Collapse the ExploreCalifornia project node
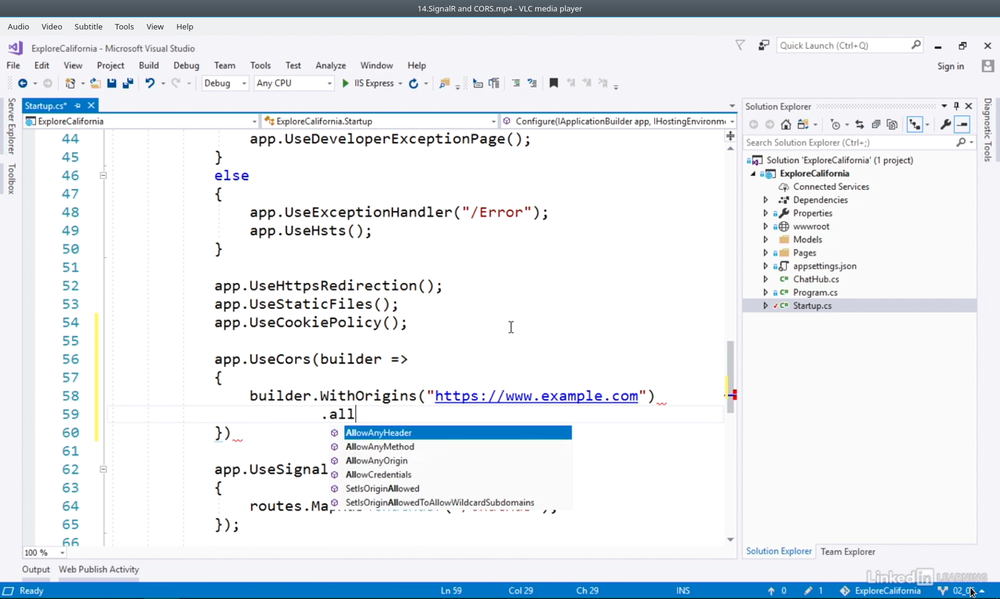The image size is (1000, 599). coord(753,174)
